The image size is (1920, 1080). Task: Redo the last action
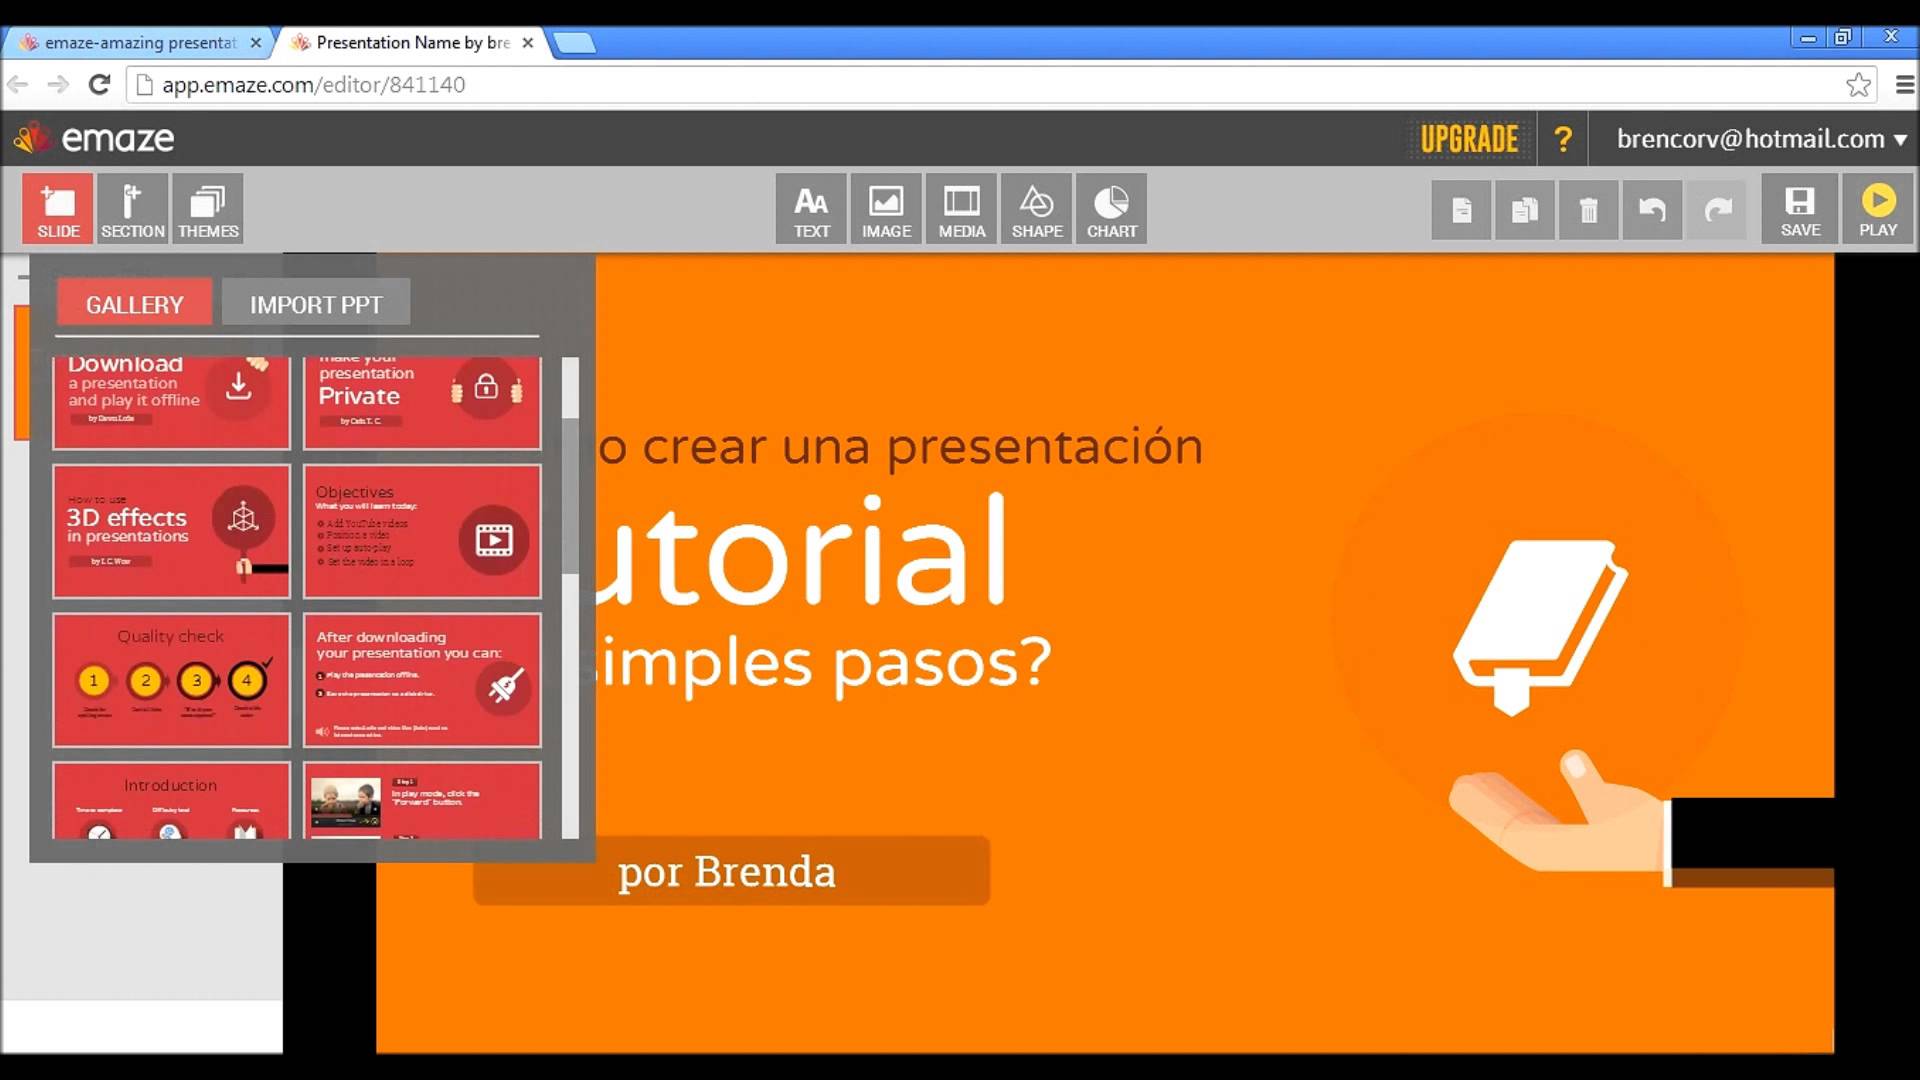pos(1716,210)
